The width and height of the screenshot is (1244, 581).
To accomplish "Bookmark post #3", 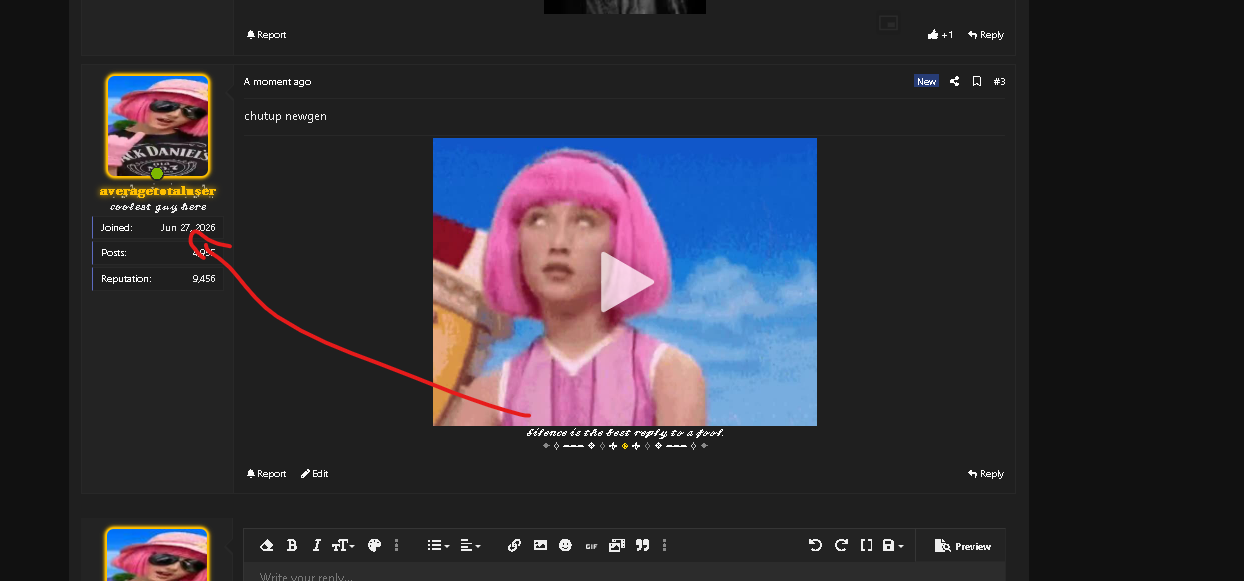I will tap(977, 82).
